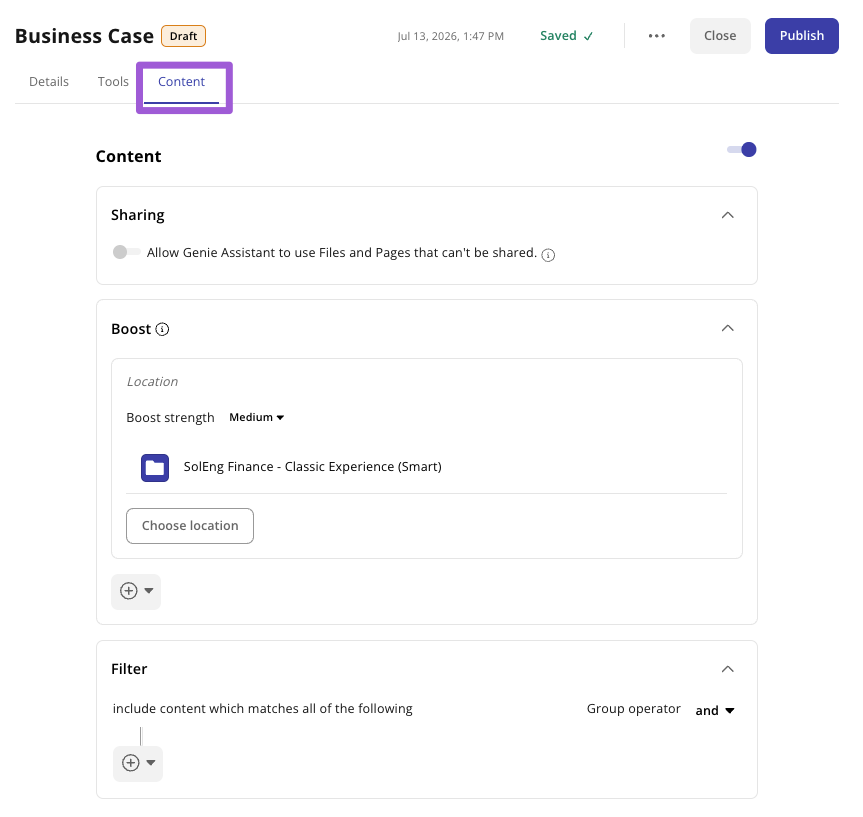Image resolution: width=863 pixels, height=817 pixels.
Task: Select the SolEng Finance folder icon
Action: coord(155,468)
